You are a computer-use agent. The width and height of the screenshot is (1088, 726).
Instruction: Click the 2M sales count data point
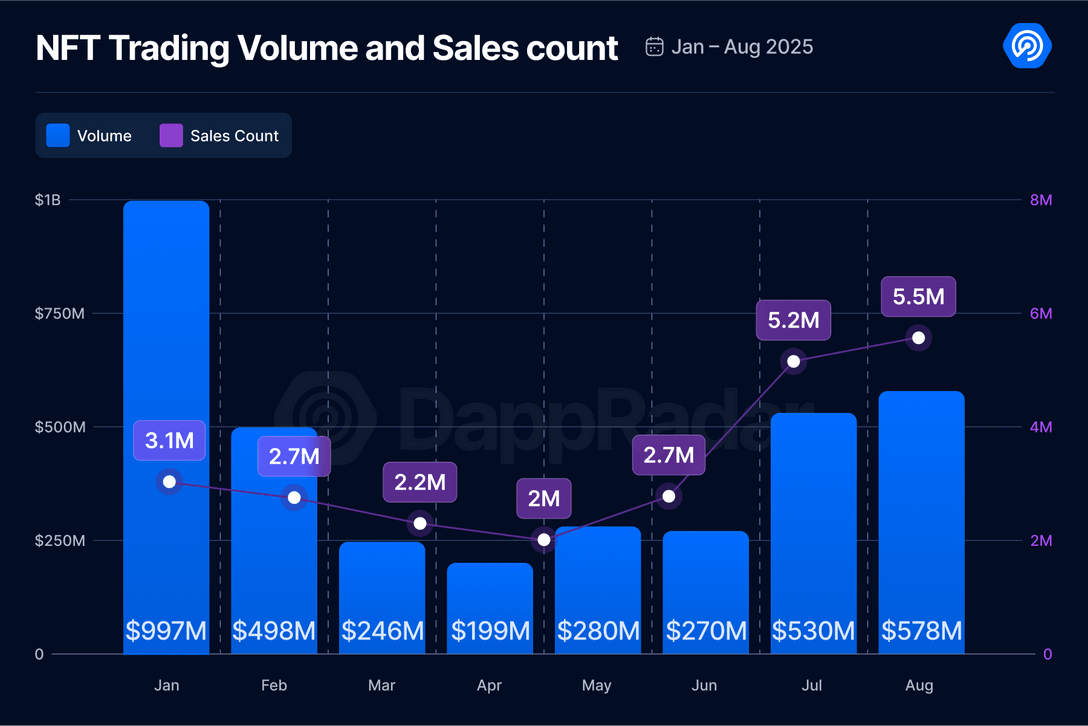pos(544,539)
